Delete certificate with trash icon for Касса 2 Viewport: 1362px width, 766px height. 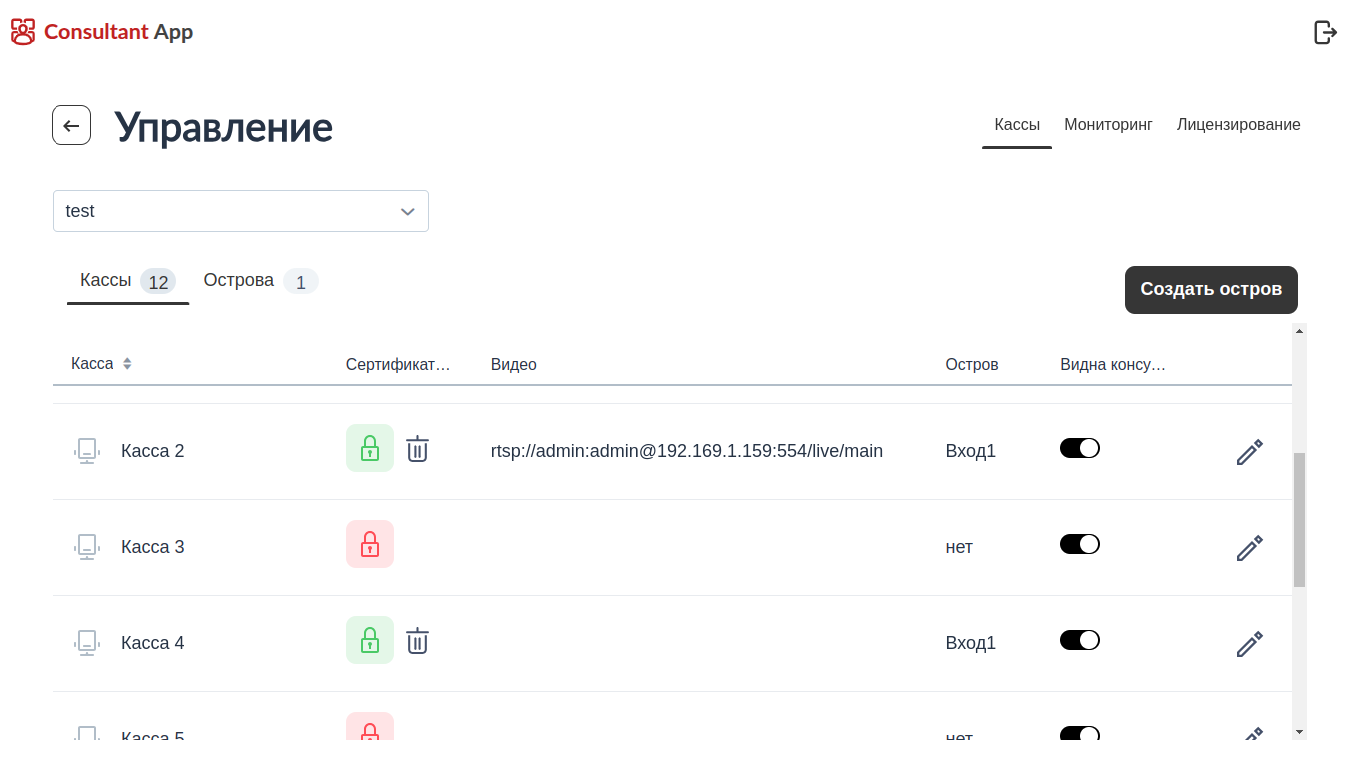click(x=417, y=449)
